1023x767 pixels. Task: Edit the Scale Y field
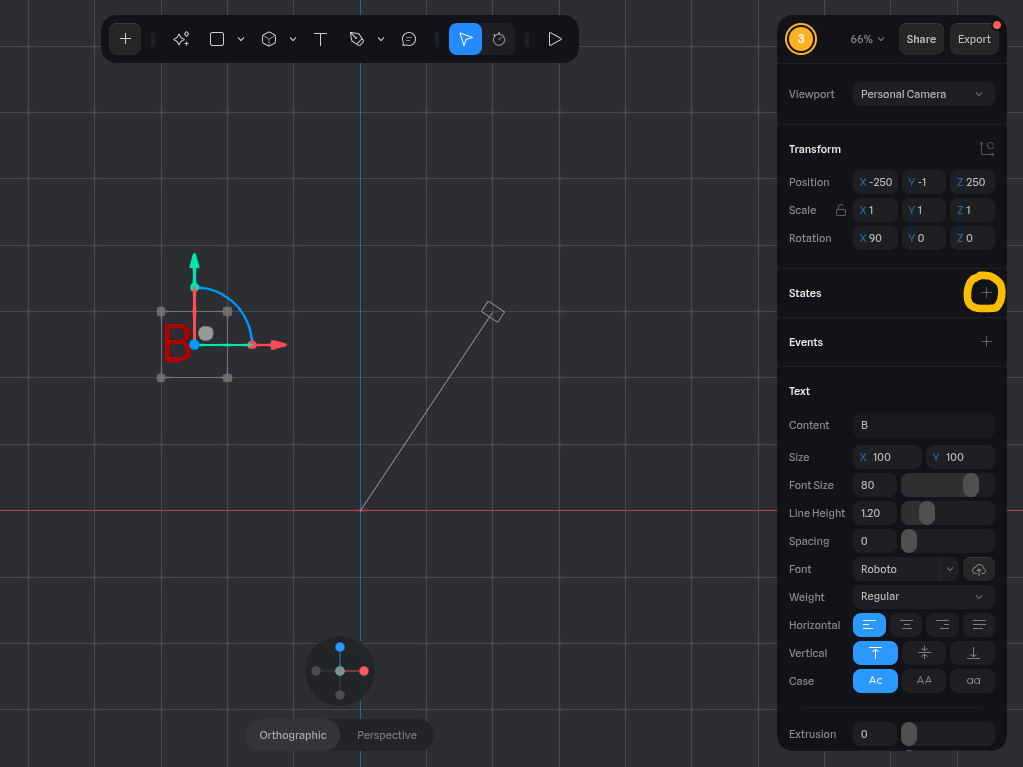tap(923, 210)
